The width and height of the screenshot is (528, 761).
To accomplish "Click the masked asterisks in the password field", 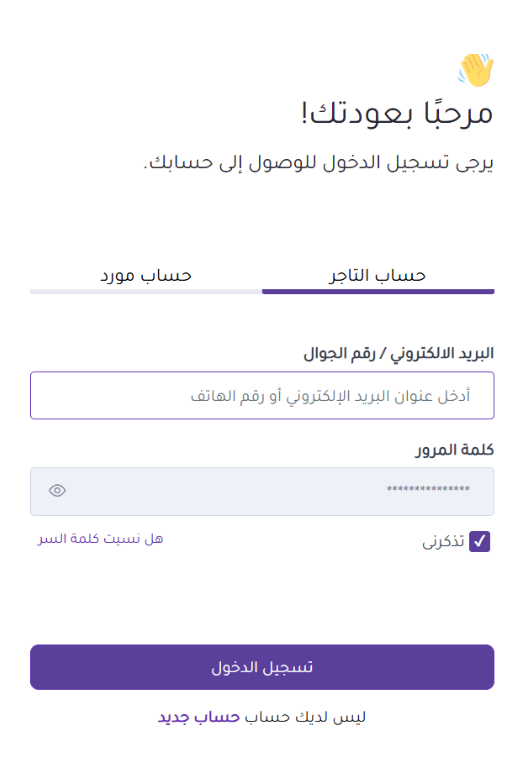I will coord(428,489).
